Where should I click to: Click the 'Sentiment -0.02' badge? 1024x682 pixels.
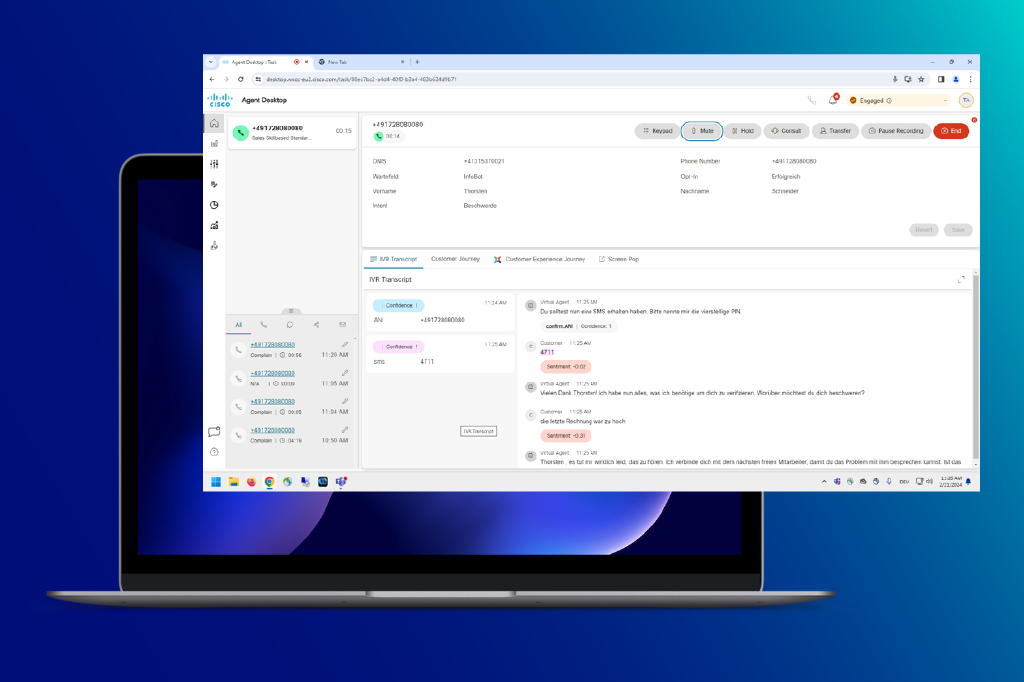pos(566,367)
